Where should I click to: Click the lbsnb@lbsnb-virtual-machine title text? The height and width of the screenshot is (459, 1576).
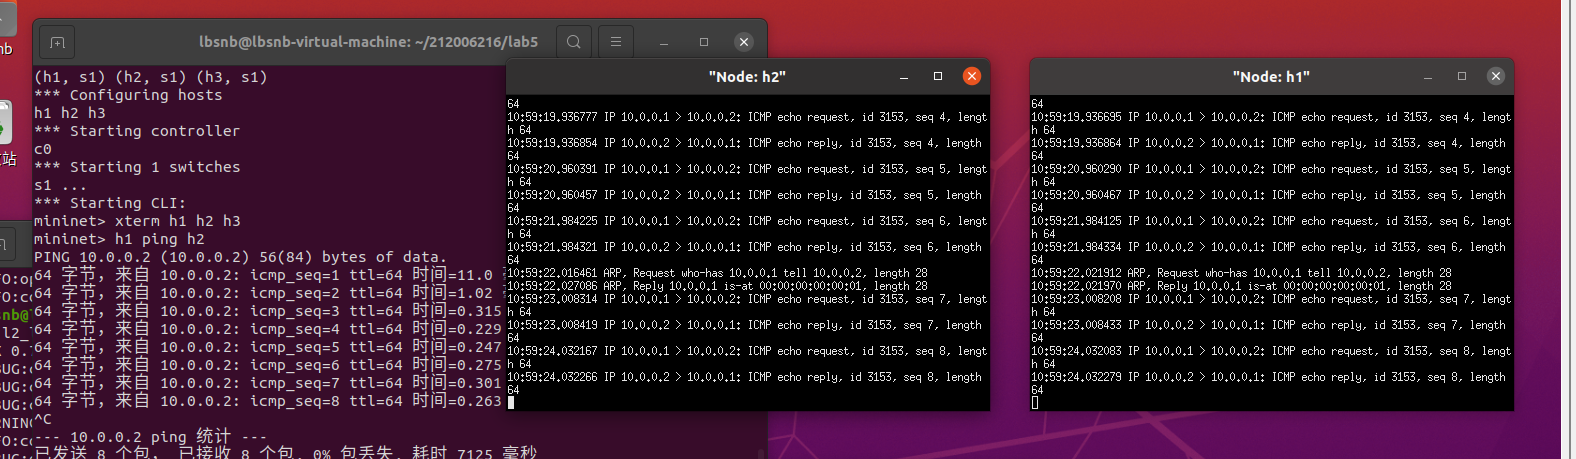[x=368, y=42]
